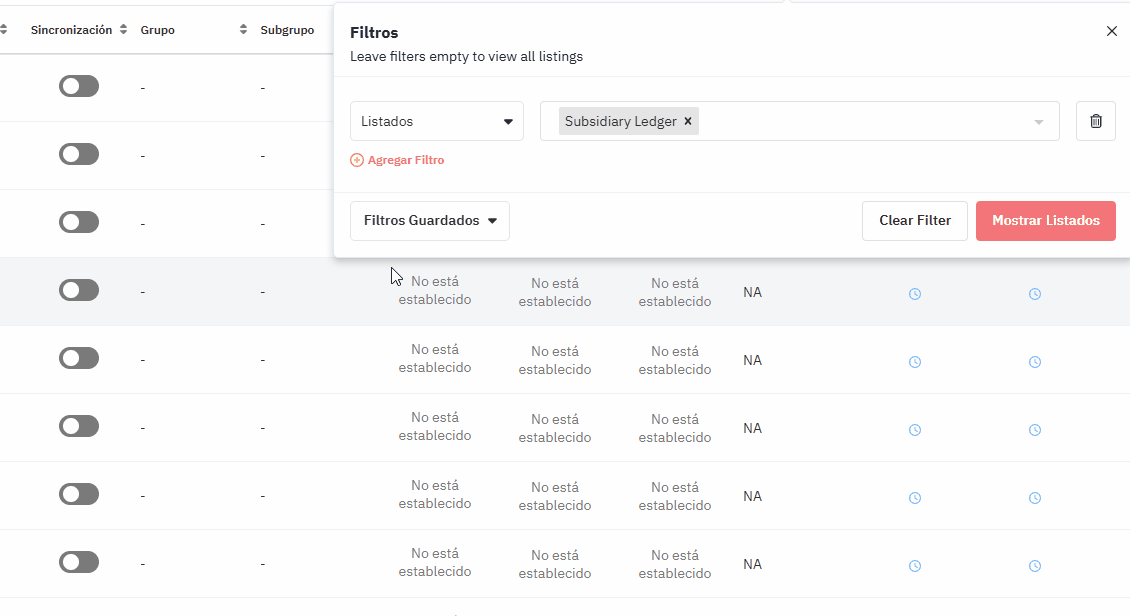This screenshot has width=1130, height=616.
Task: Click first clock icon in bottom row
Action: (914, 566)
